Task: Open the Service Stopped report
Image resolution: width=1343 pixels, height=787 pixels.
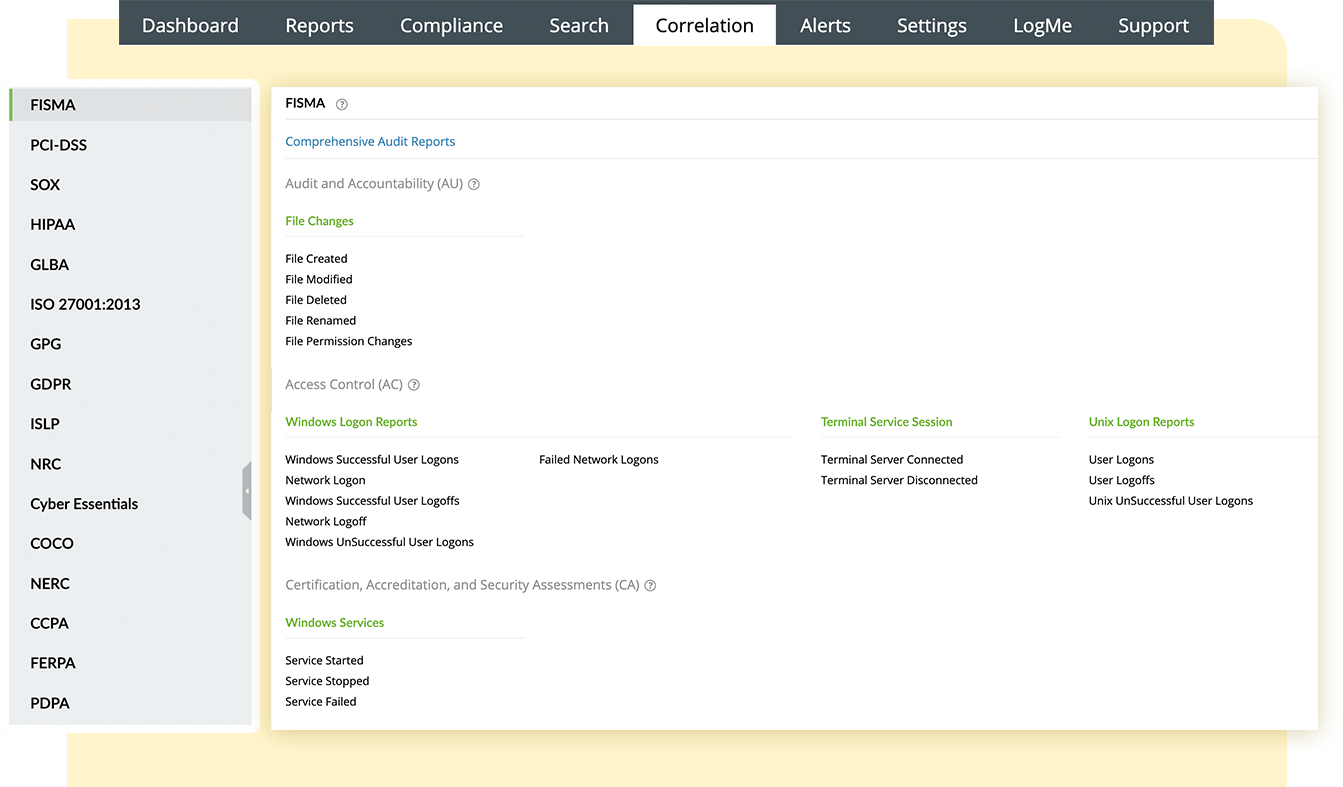Action: point(327,681)
